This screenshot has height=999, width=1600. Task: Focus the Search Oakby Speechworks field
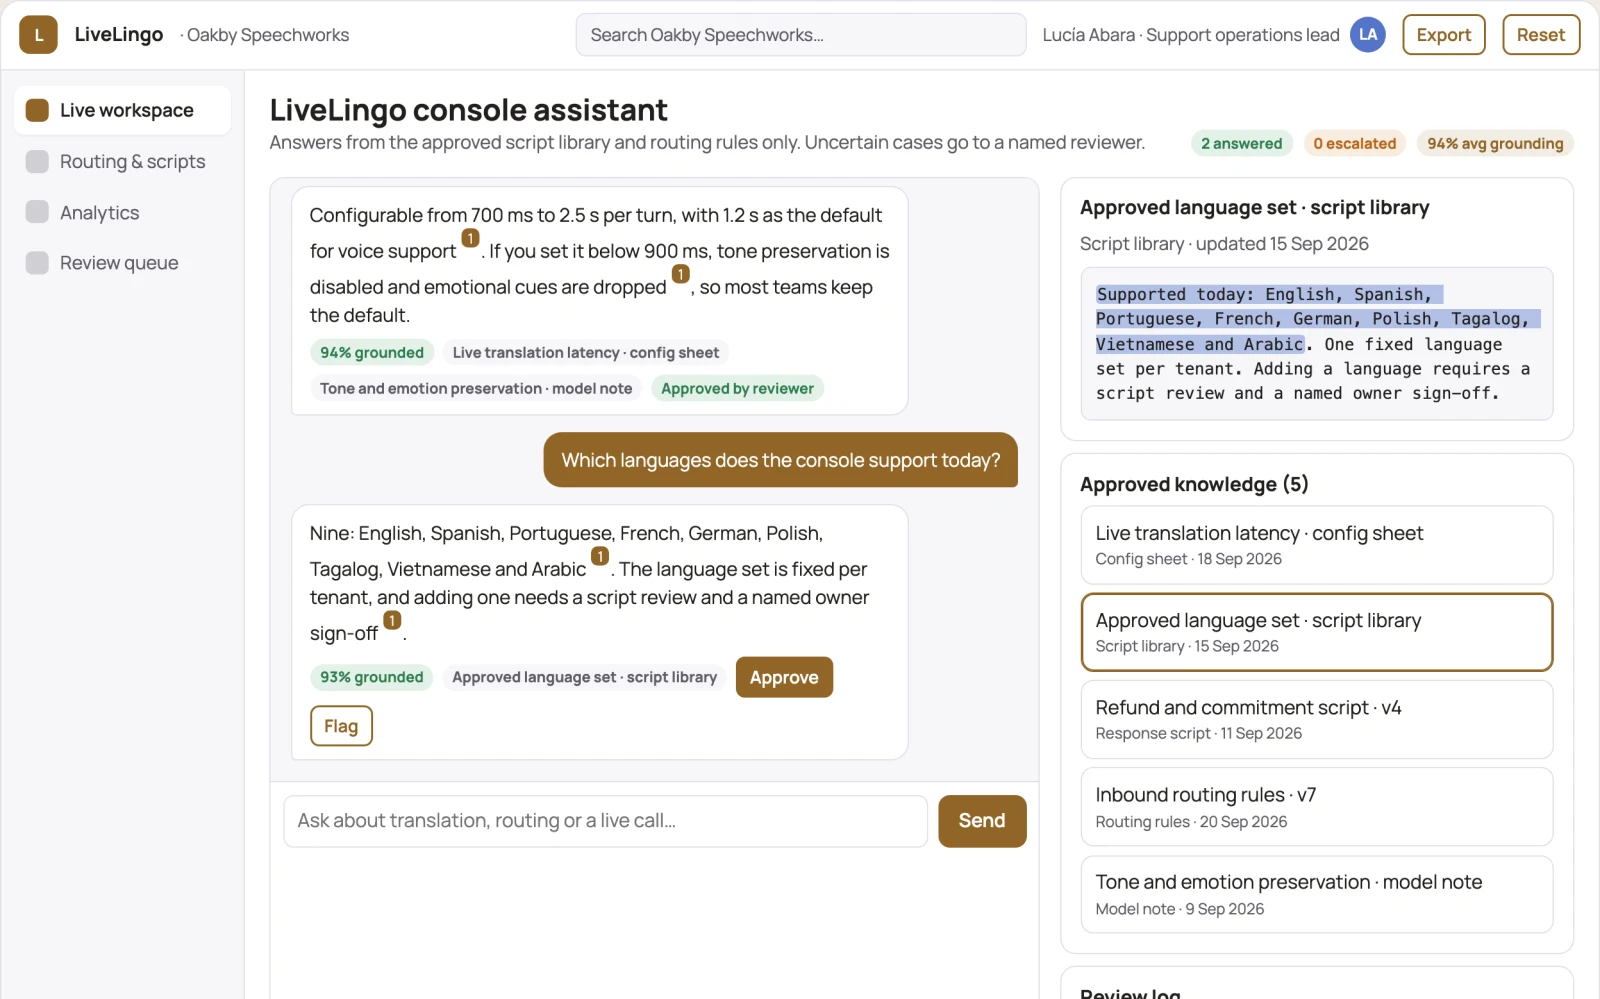(x=801, y=35)
